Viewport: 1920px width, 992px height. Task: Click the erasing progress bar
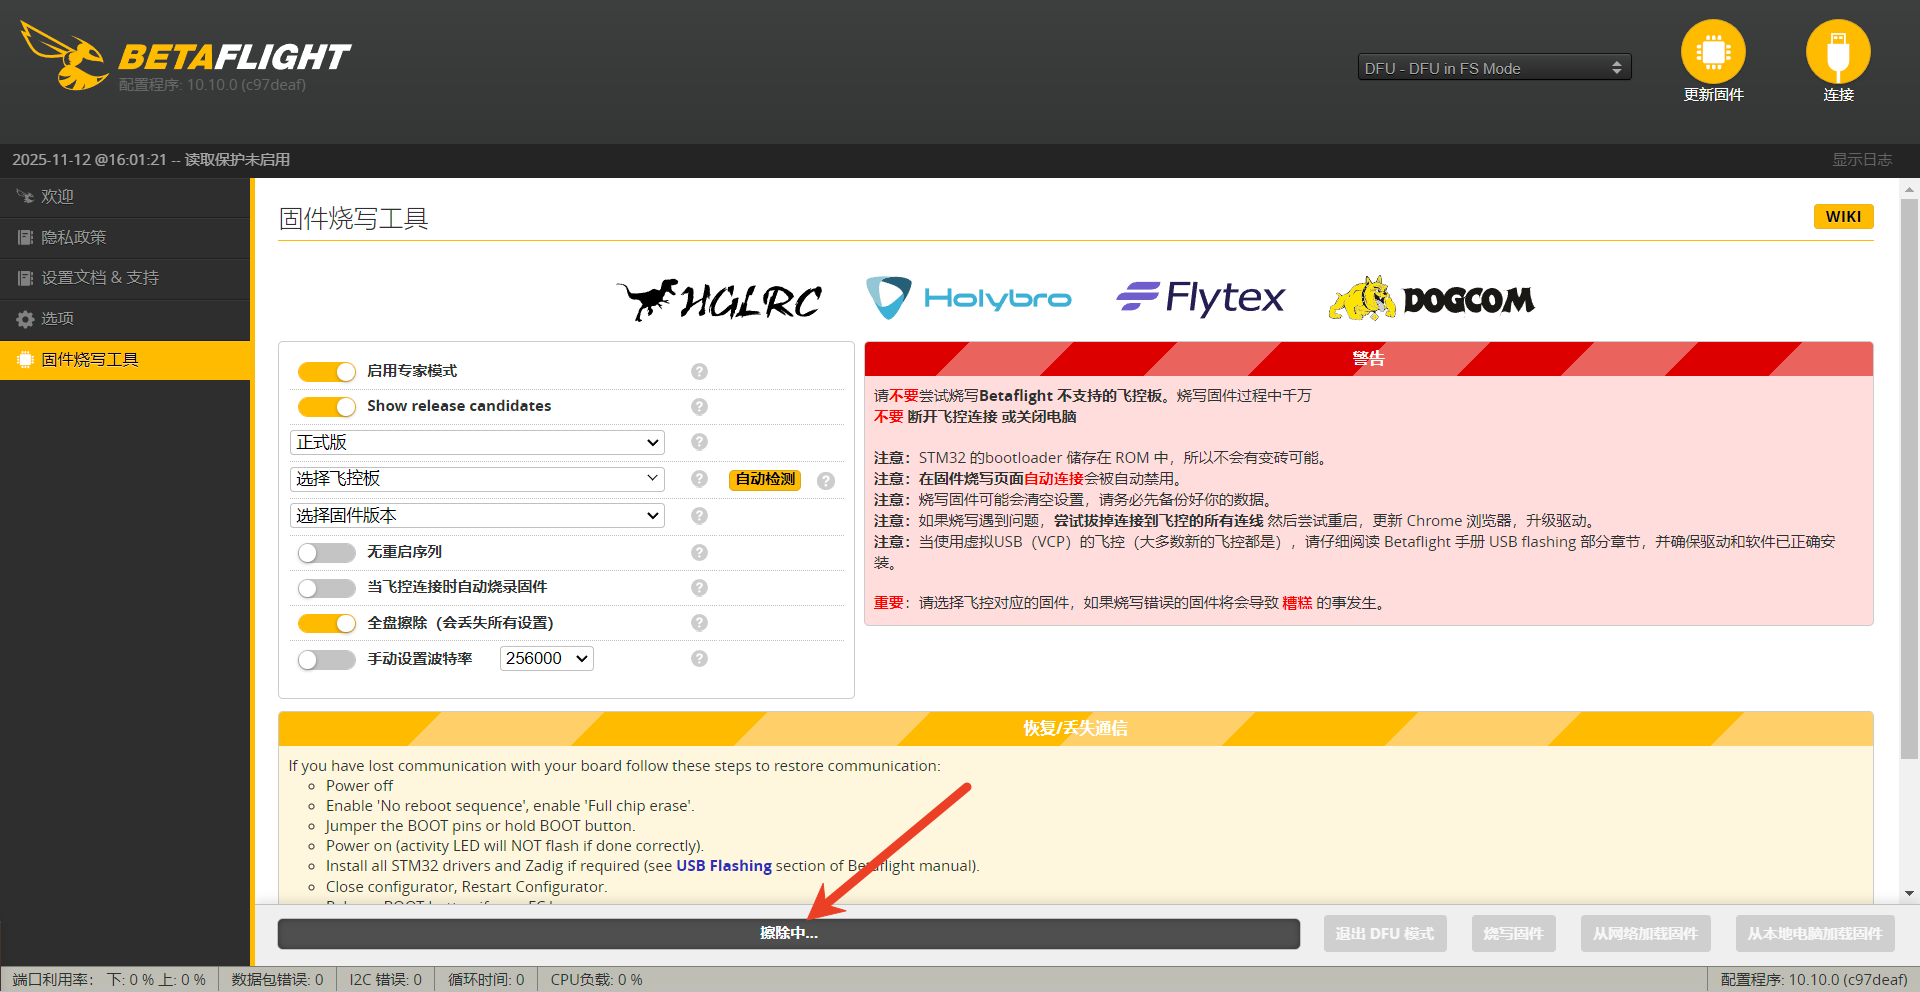coord(788,934)
